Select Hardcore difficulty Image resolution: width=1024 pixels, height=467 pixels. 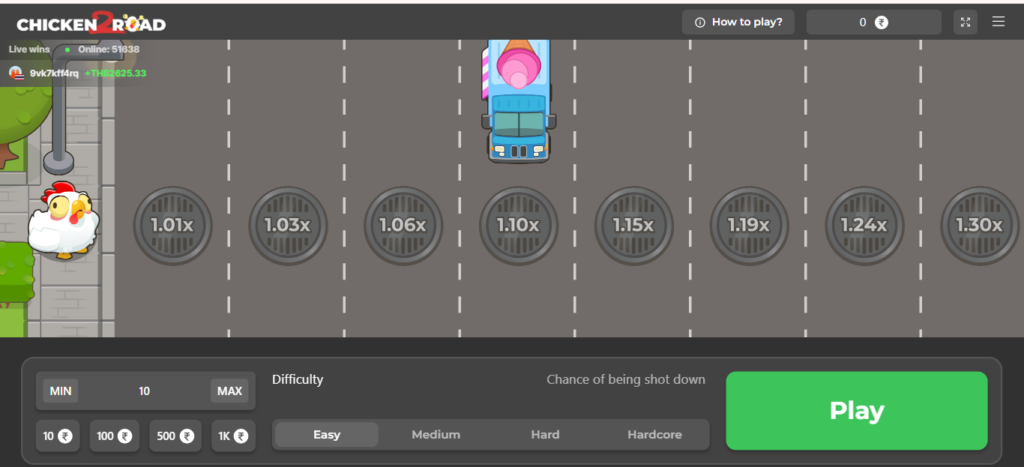654,435
